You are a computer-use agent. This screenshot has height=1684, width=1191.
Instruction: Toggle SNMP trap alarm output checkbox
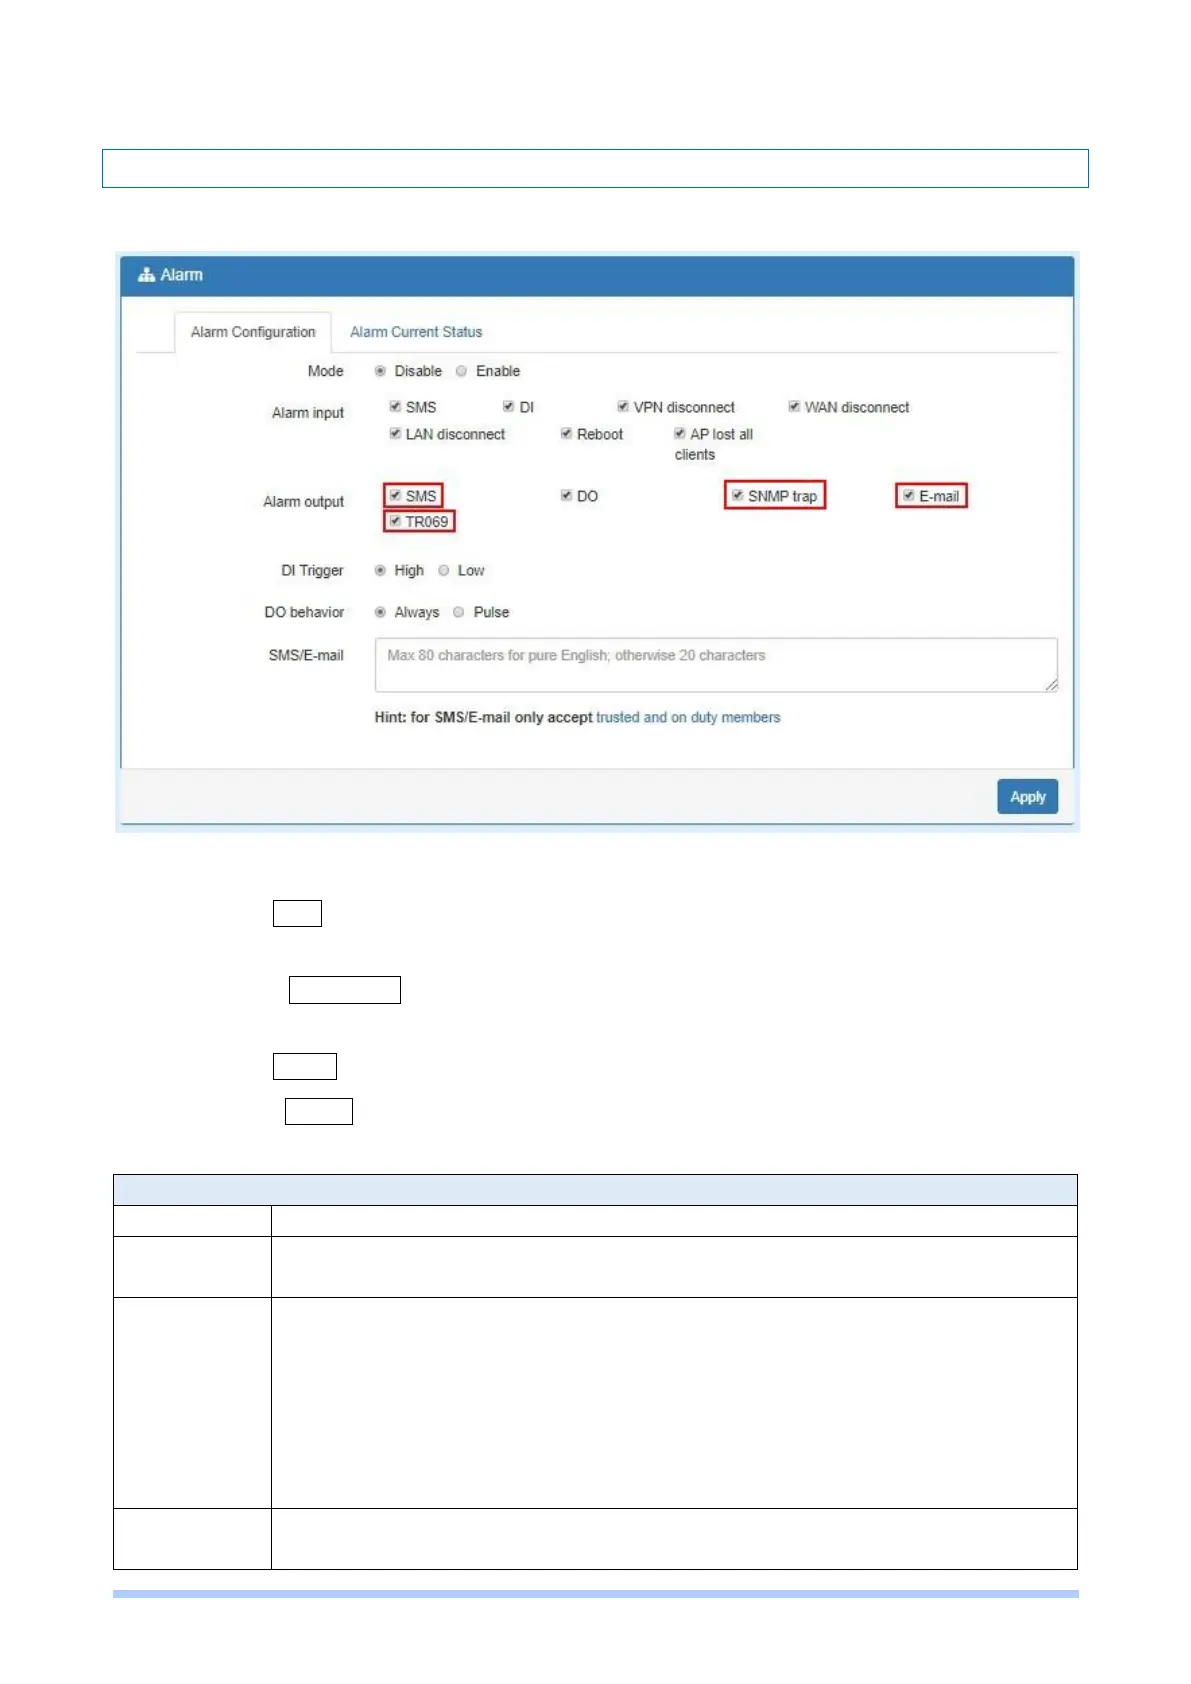(x=737, y=495)
